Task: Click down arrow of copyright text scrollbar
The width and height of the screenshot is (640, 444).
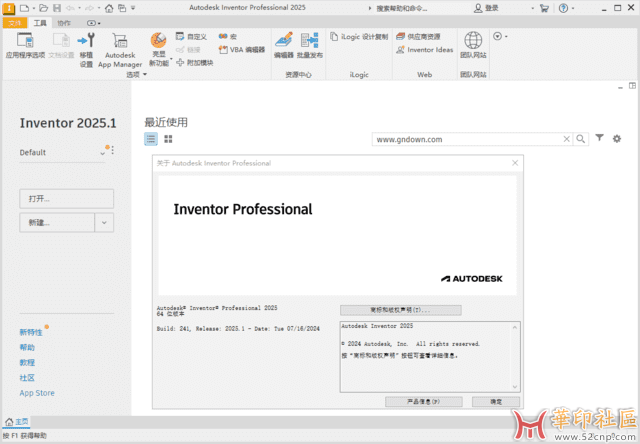Action: point(515,386)
